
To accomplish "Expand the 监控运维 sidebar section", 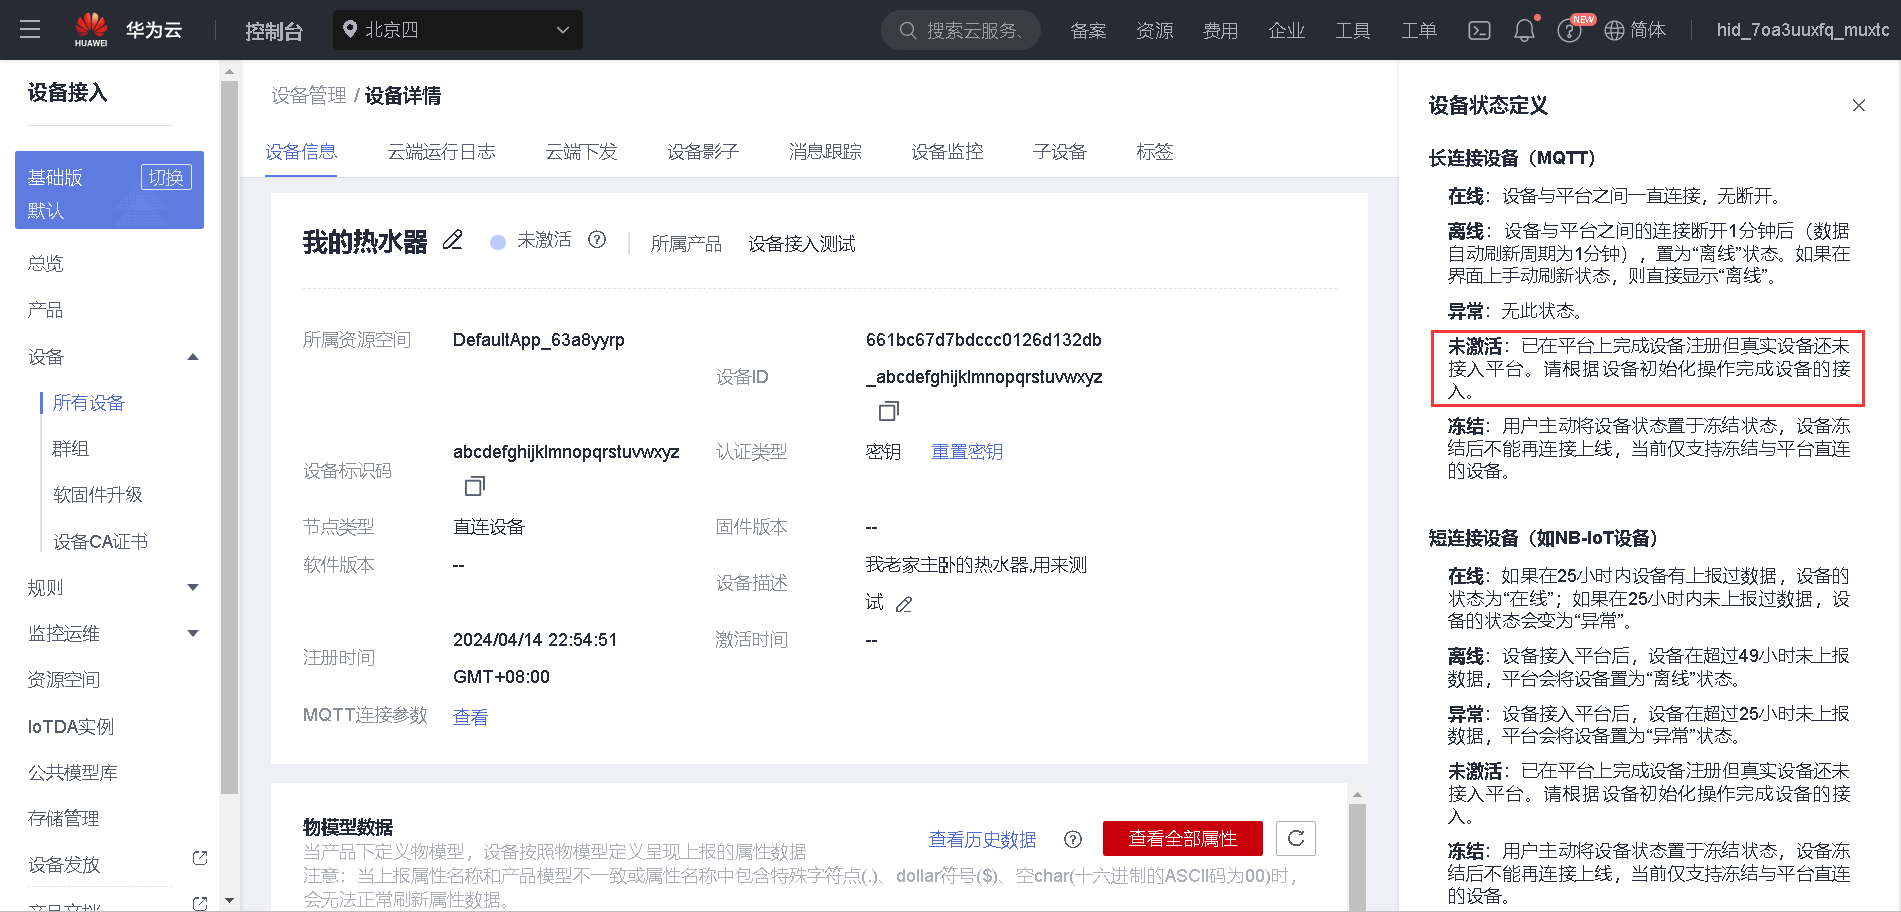I will 193,634.
